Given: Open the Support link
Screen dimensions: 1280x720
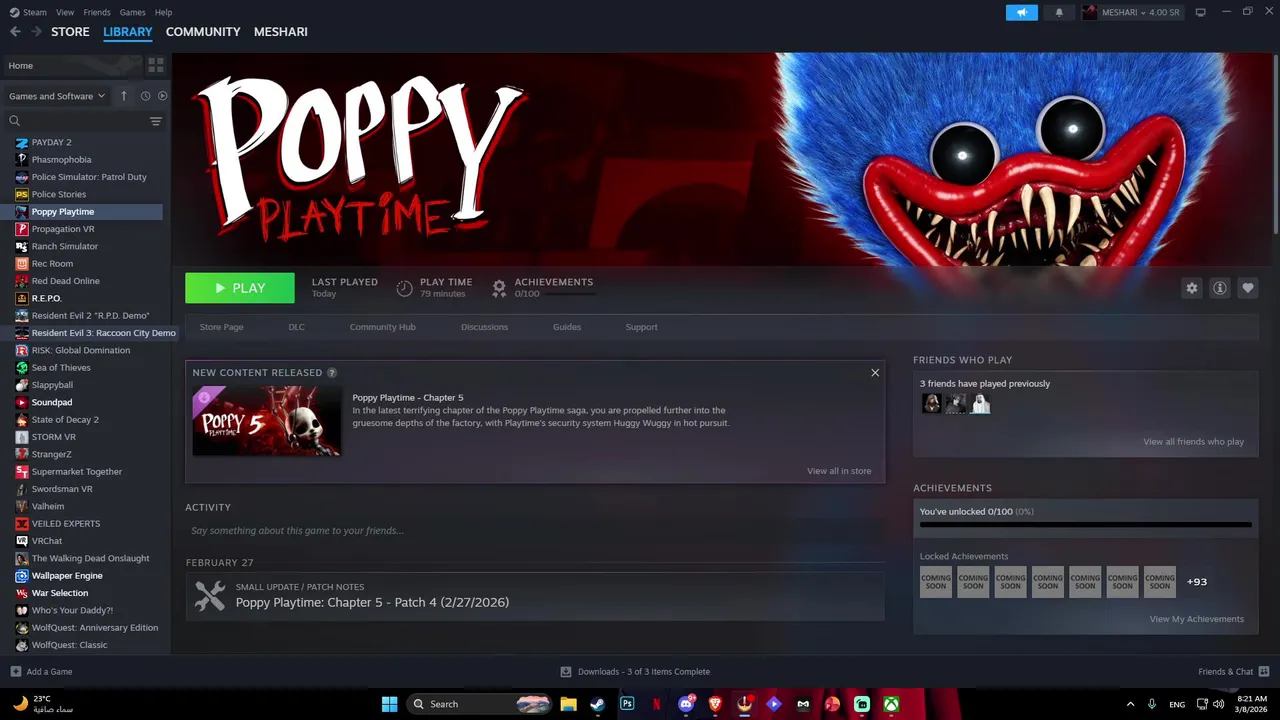Looking at the screenshot, I should pyautogui.click(x=641, y=327).
